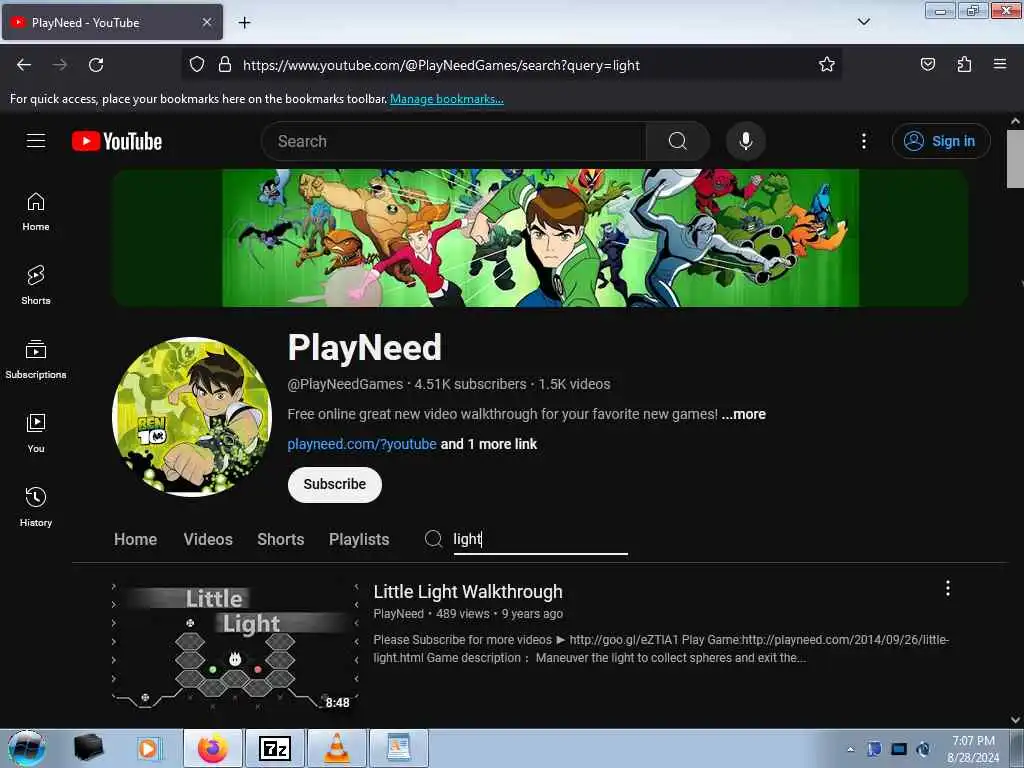Image resolution: width=1024 pixels, height=768 pixels.
Task: Open Little Light Walkthrough video title
Action: click(468, 592)
